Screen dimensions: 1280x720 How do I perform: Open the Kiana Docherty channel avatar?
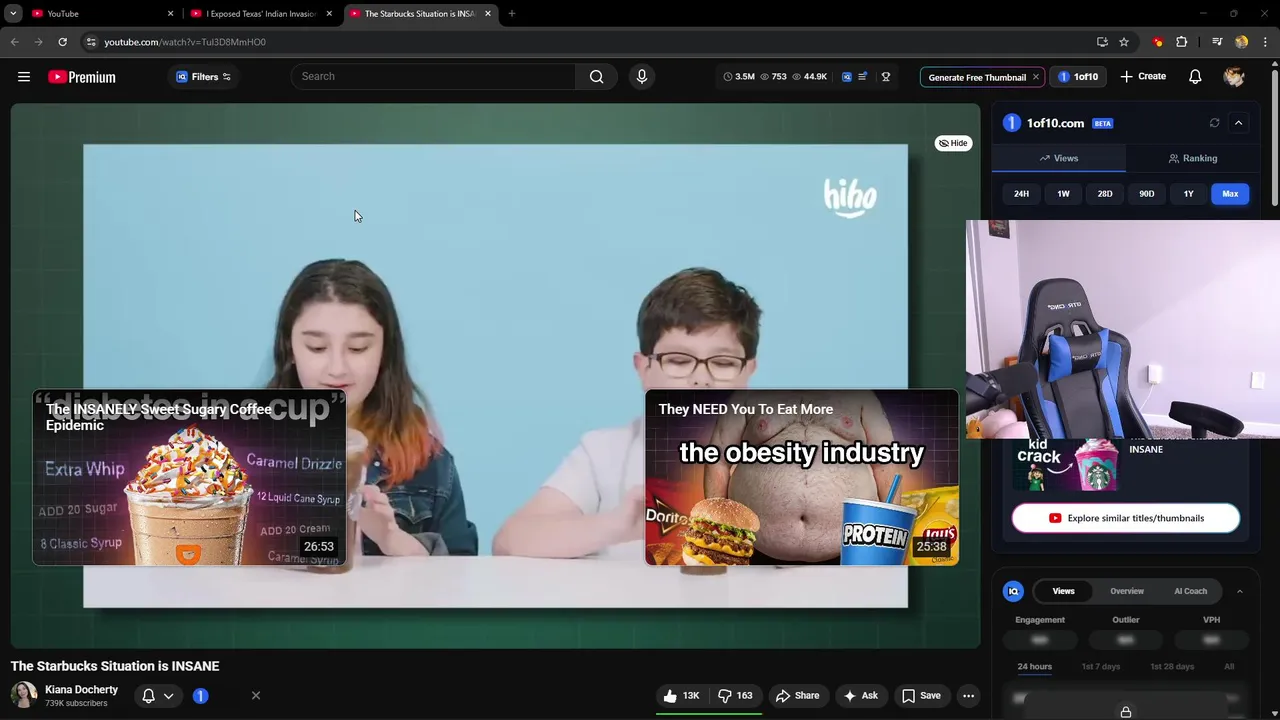tap(24, 695)
